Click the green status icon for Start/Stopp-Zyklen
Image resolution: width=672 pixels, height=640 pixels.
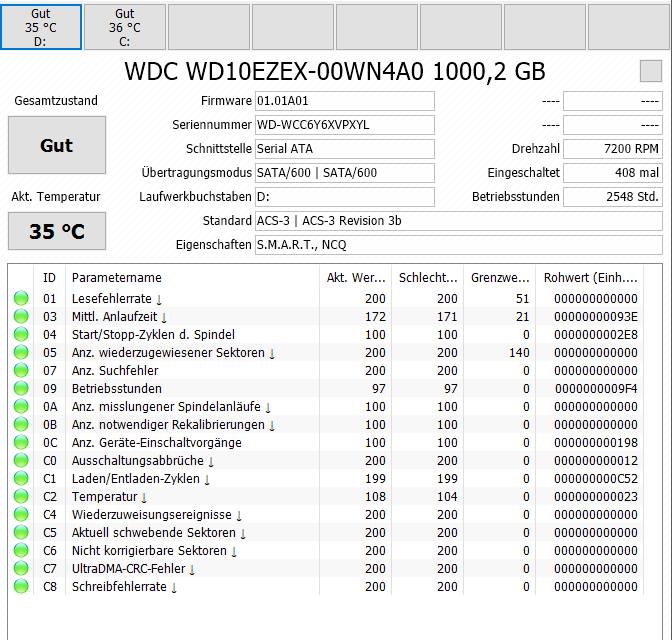coord(21,334)
